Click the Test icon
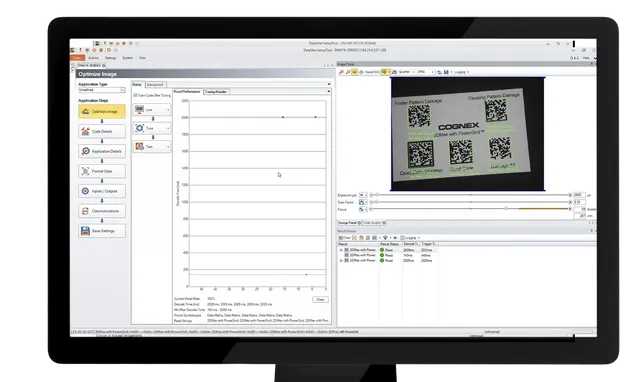 pos(140,146)
